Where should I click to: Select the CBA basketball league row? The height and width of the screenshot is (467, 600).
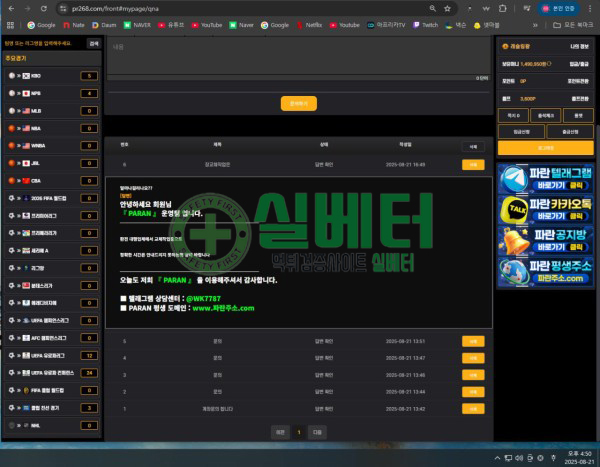tap(52, 181)
